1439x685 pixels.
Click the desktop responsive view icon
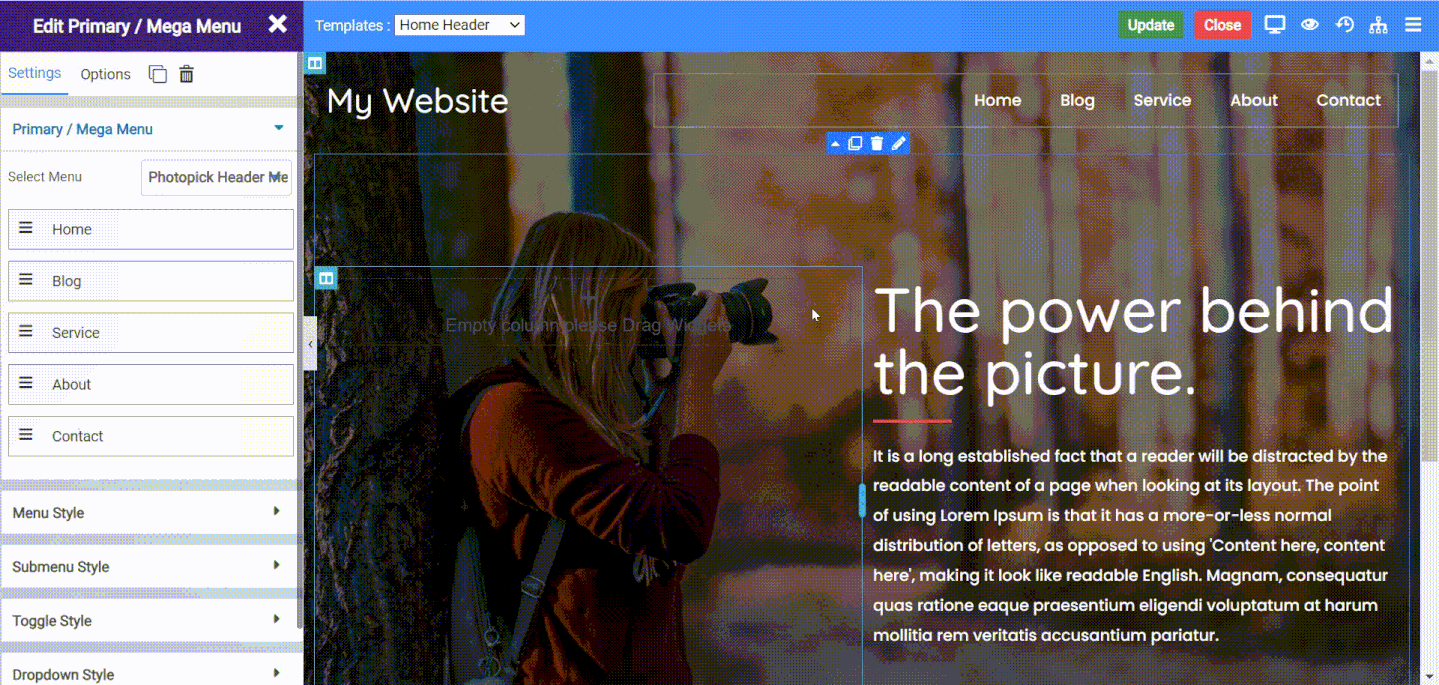tap(1274, 25)
